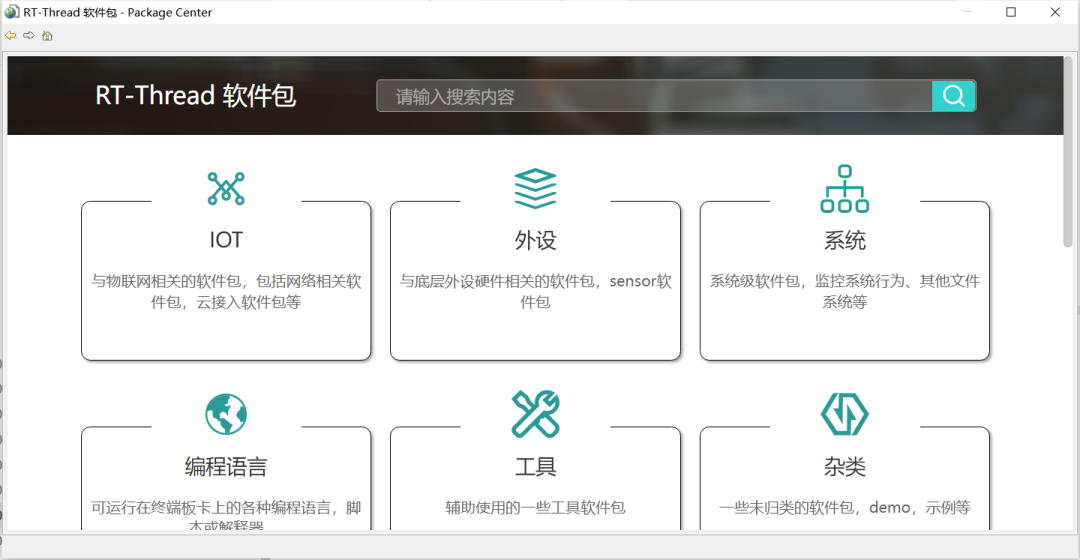Screen dimensions: 1080x560
Task: Click 系统 description starting 系统级软件包
Action: (844, 291)
